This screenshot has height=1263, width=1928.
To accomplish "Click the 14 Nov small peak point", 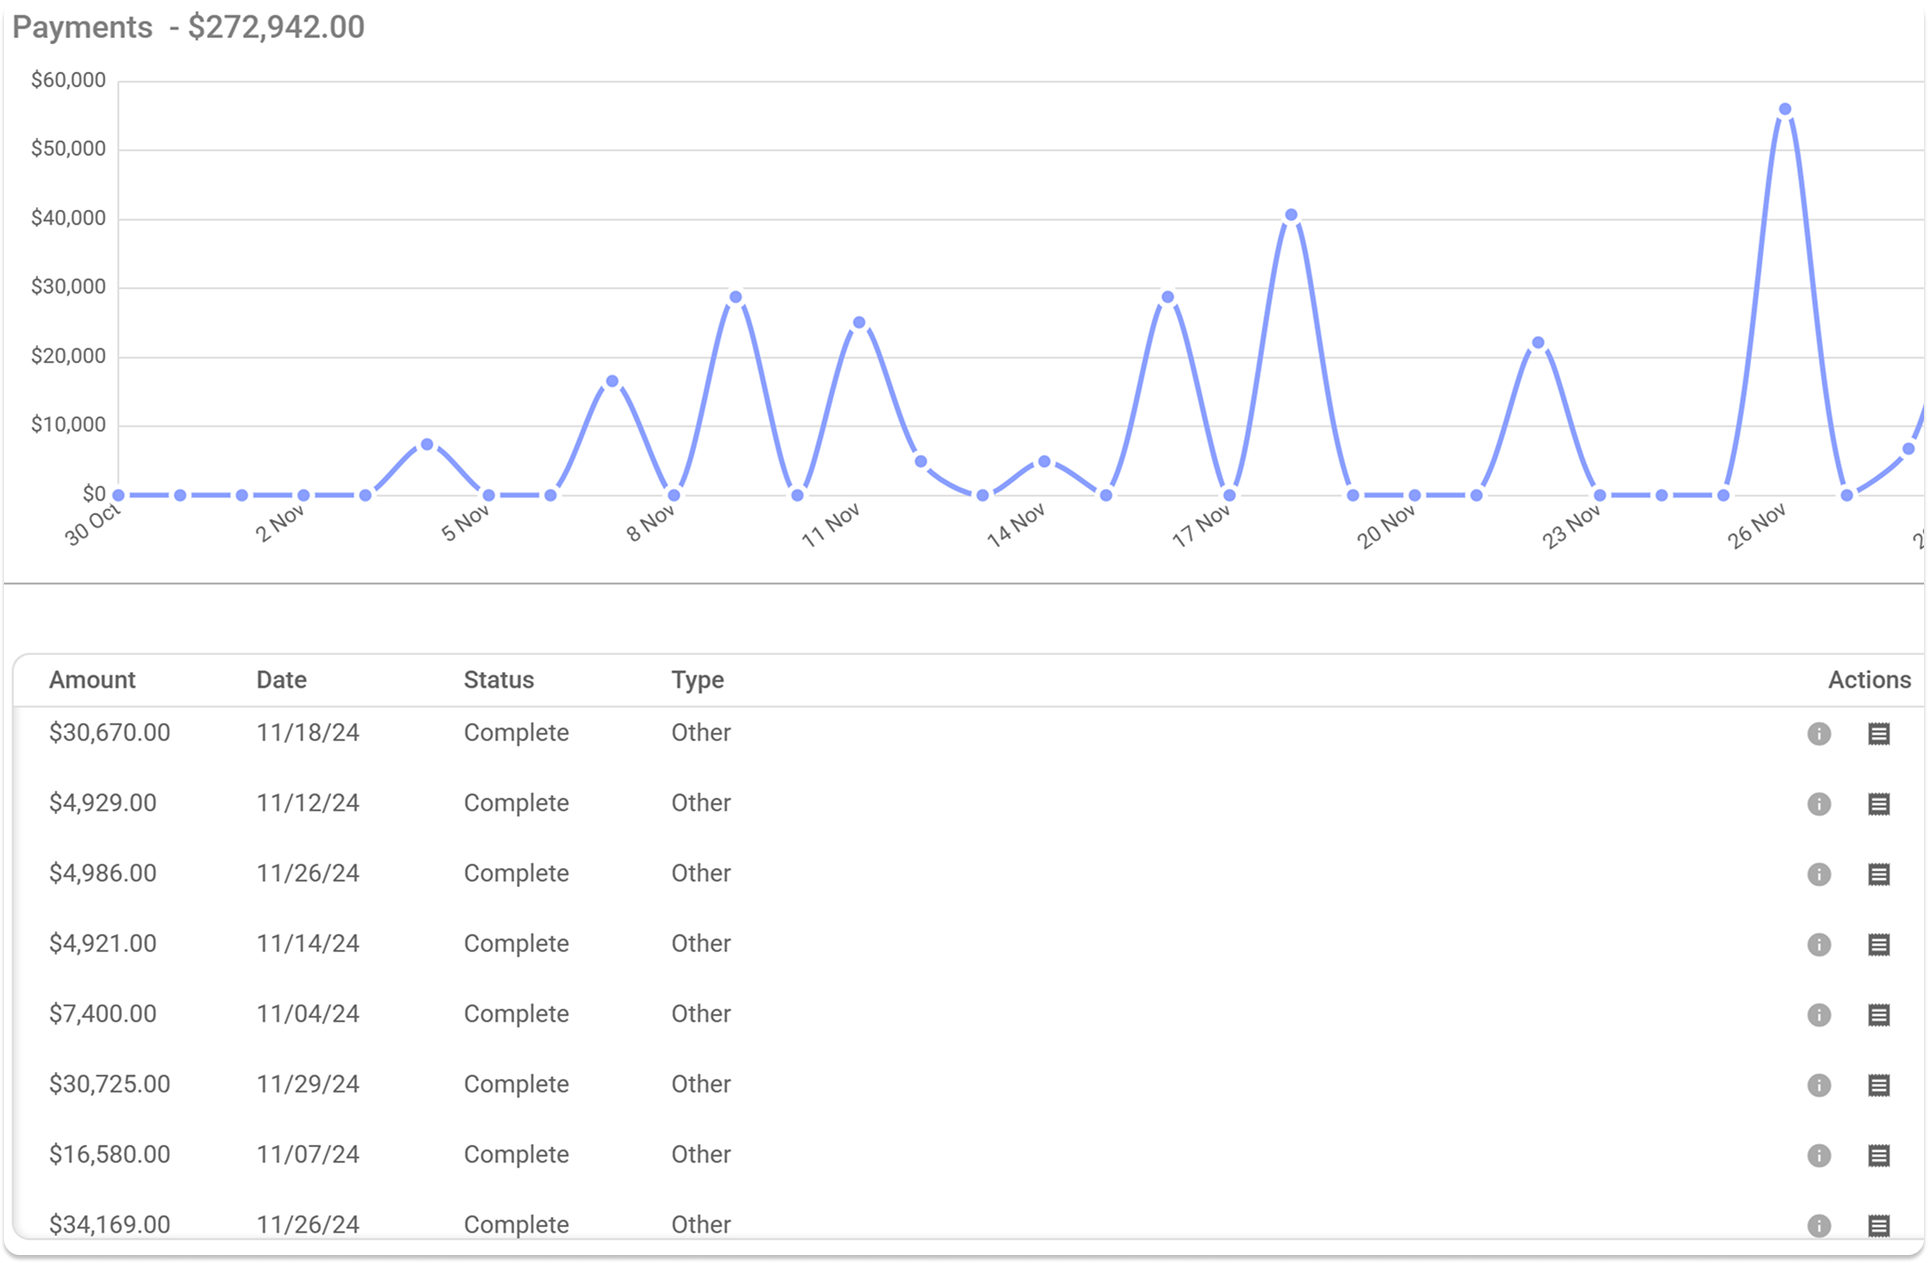I will click(x=1044, y=461).
